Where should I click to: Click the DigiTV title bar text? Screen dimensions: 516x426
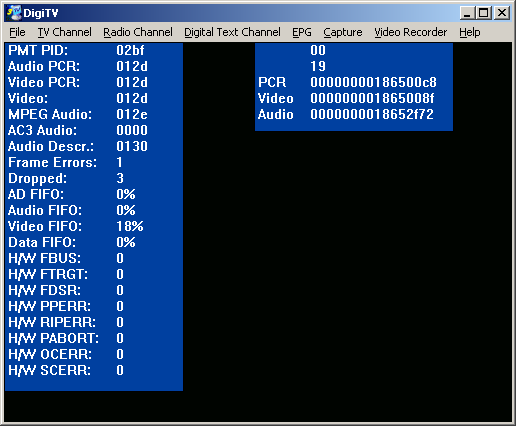41,13
